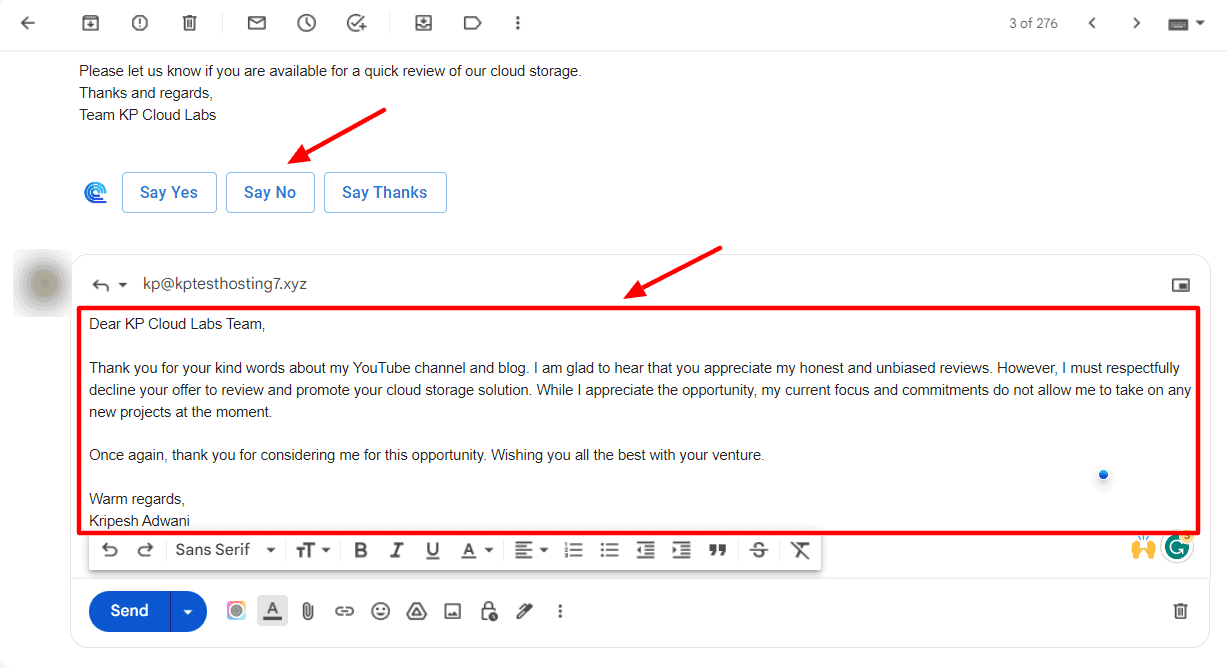The image size is (1228, 668).
Task: Open the Sans Serif font dropdown
Action: point(225,550)
